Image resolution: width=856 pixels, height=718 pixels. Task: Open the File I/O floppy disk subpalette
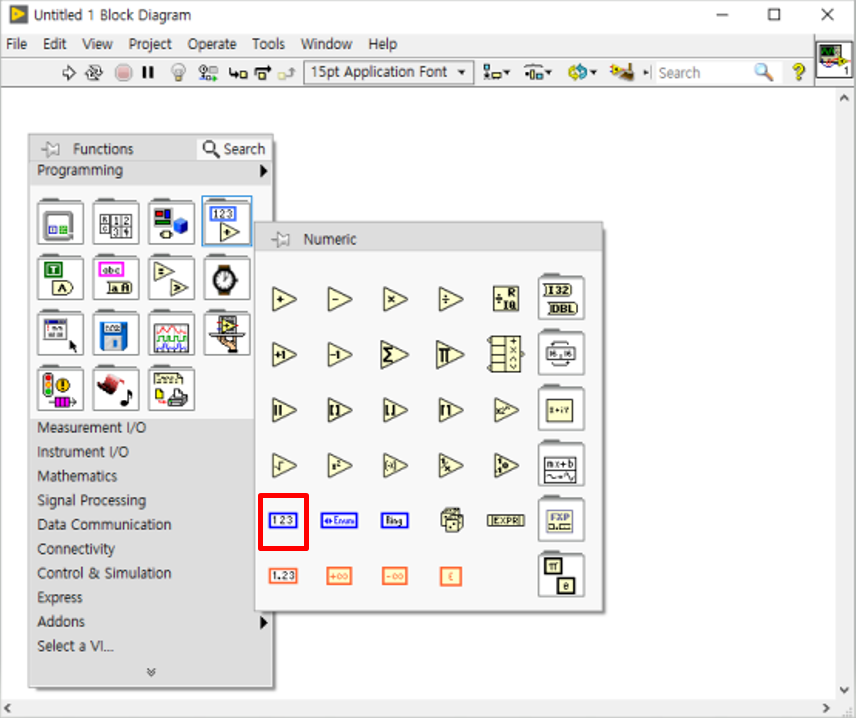pyautogui.click(x=116, y=333)
